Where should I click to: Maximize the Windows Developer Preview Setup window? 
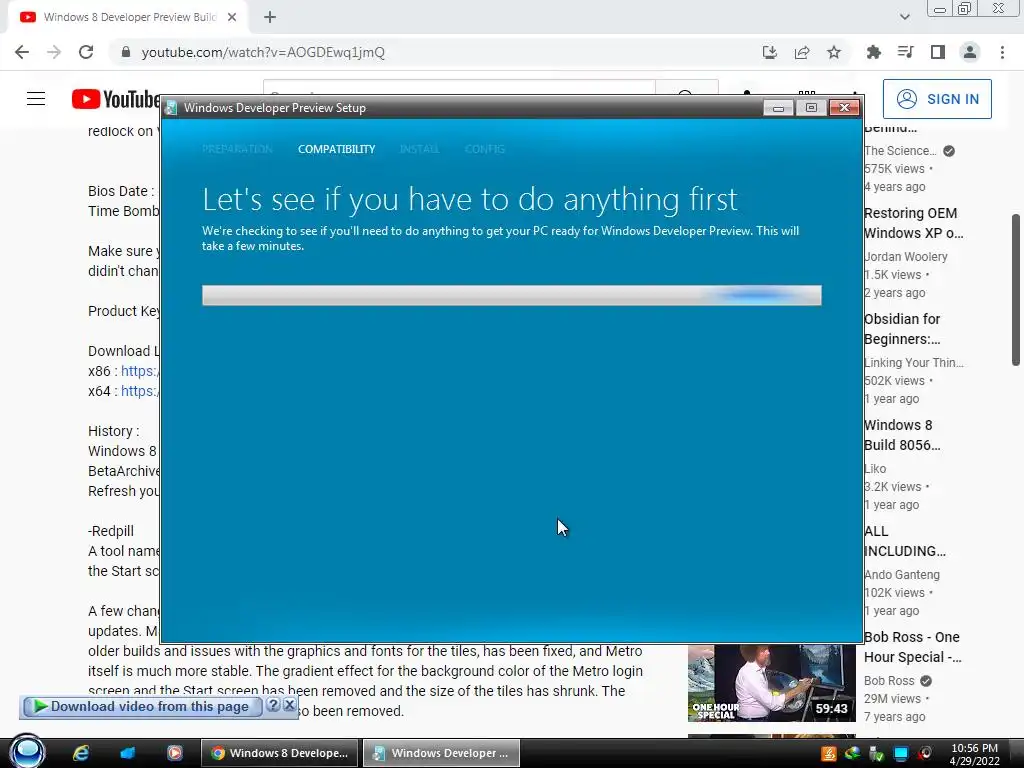click(x=811, y=108)
